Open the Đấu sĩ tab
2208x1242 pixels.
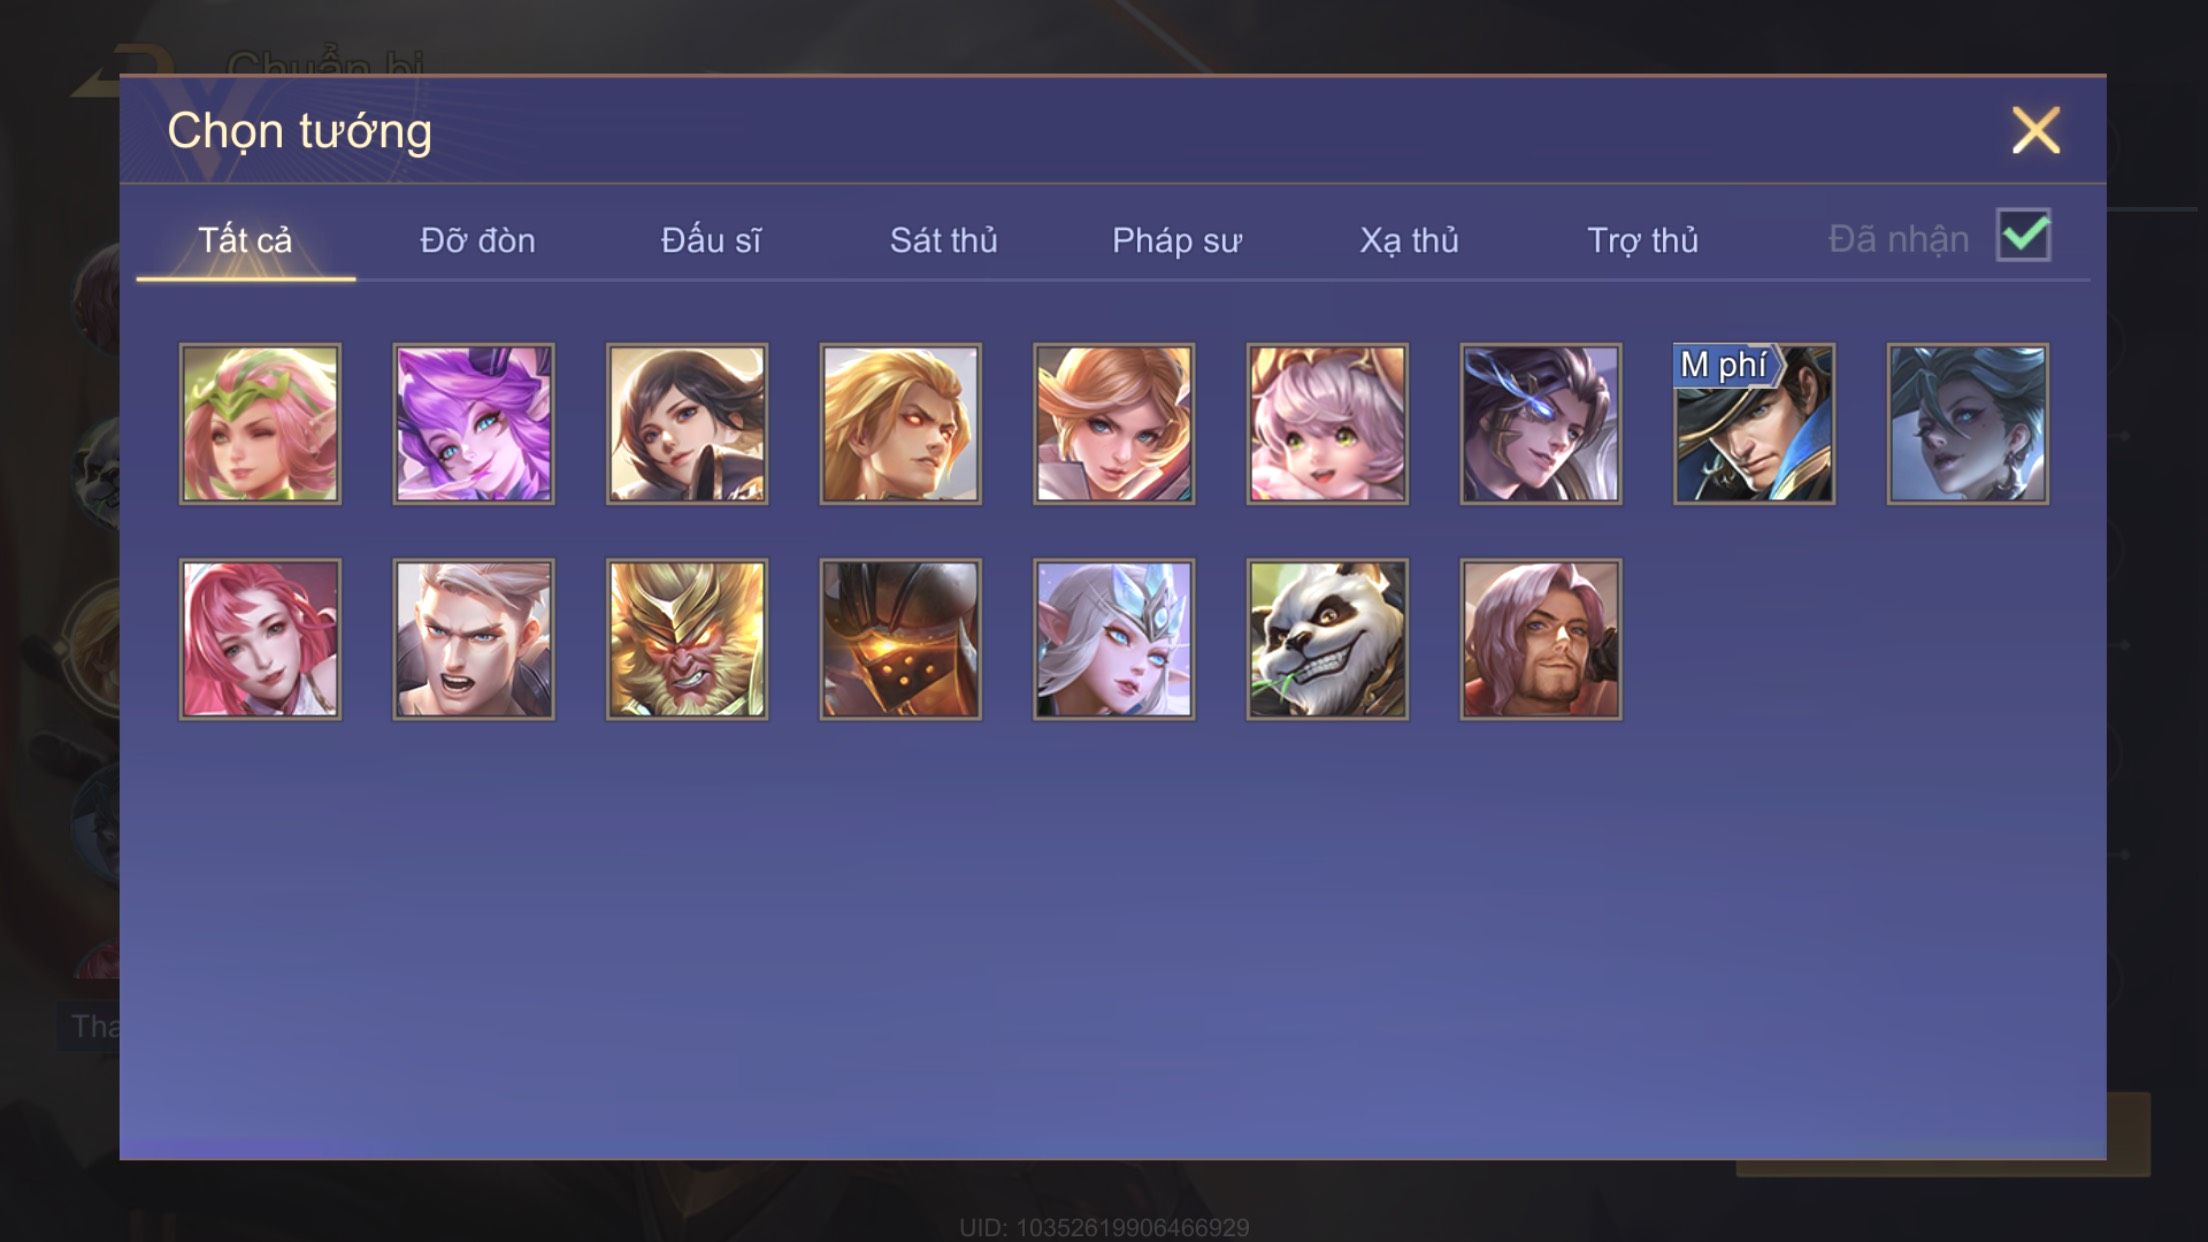pyautogui.click(x=710, y=241)
